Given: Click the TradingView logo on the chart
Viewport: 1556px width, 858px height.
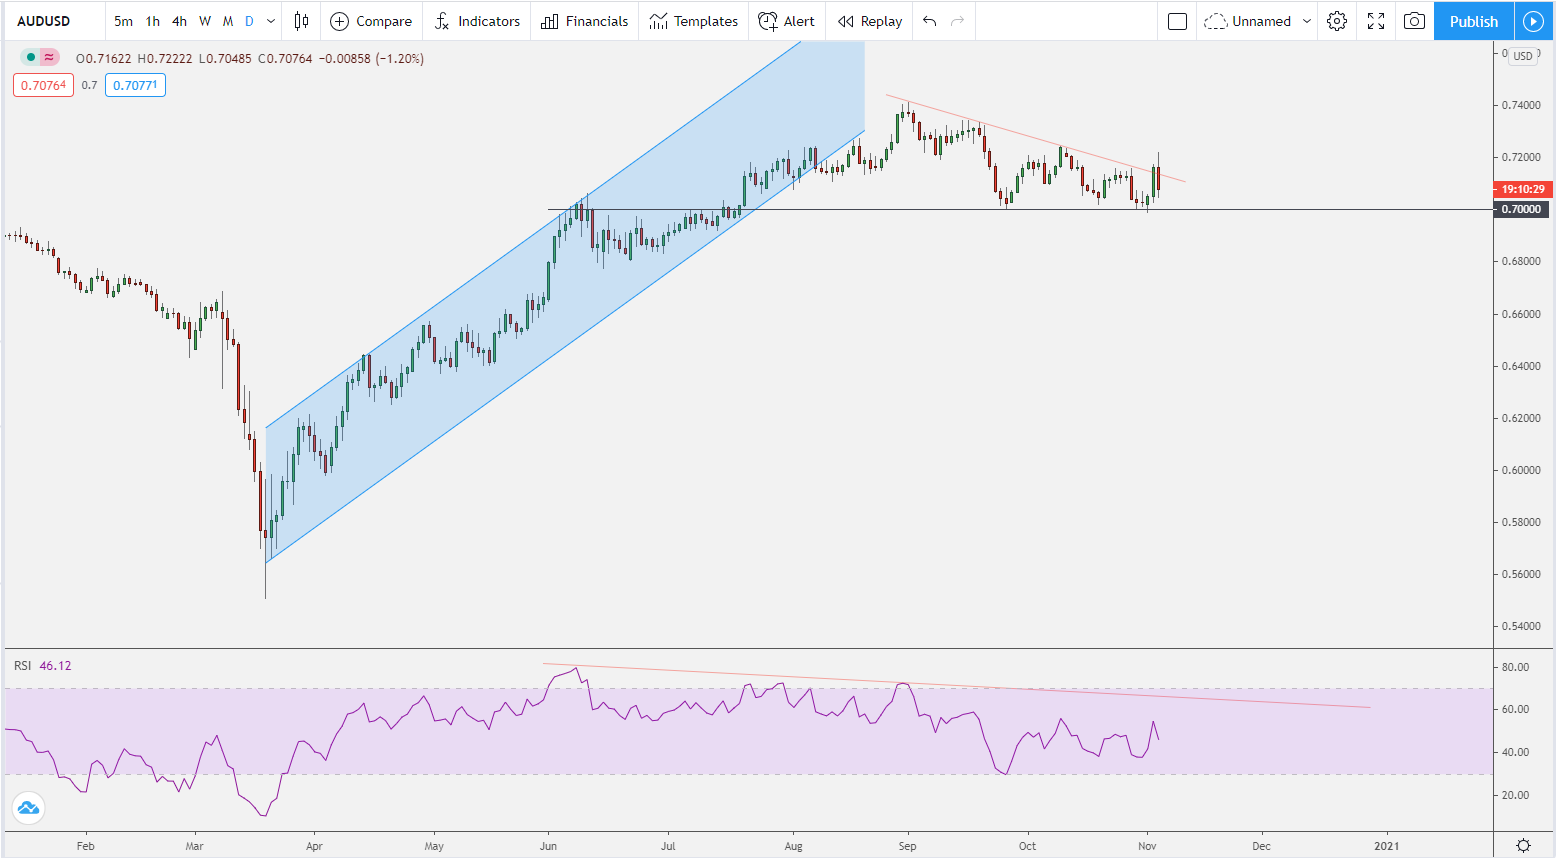Looking at the screenshot, I should pyautogui.click(x=28, y=807).
